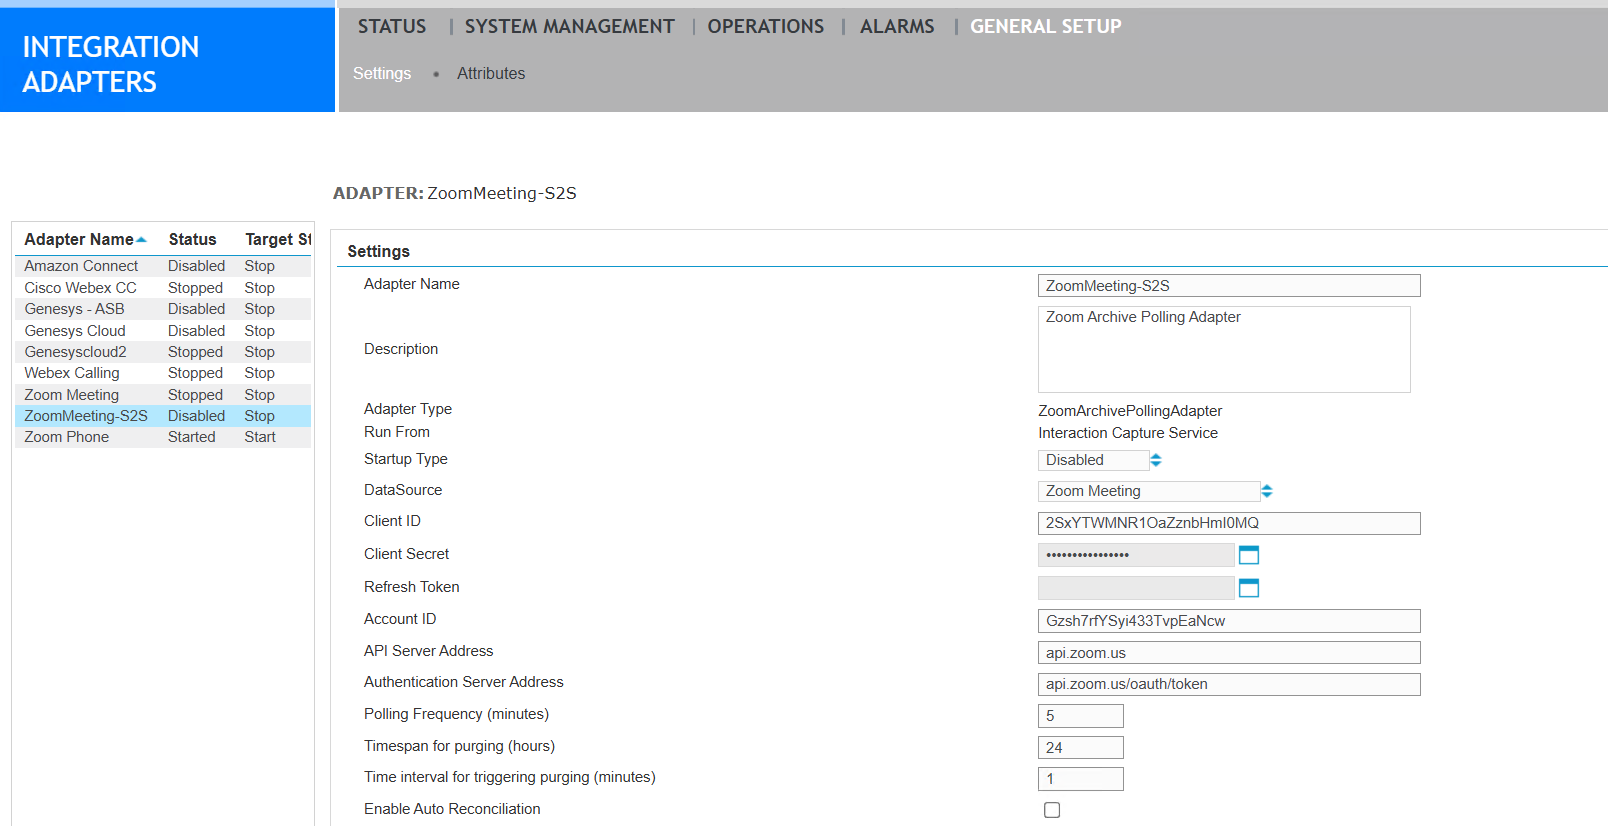Click the Refresh Token edit icon

tap(1248, 588)
